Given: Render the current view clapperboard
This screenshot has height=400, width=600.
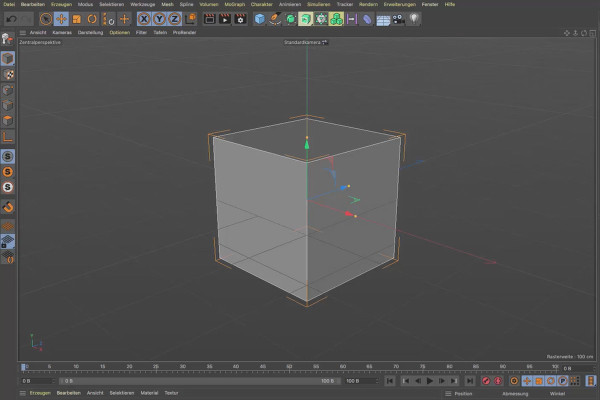Looking at the screenshot, I should [209, 19].
